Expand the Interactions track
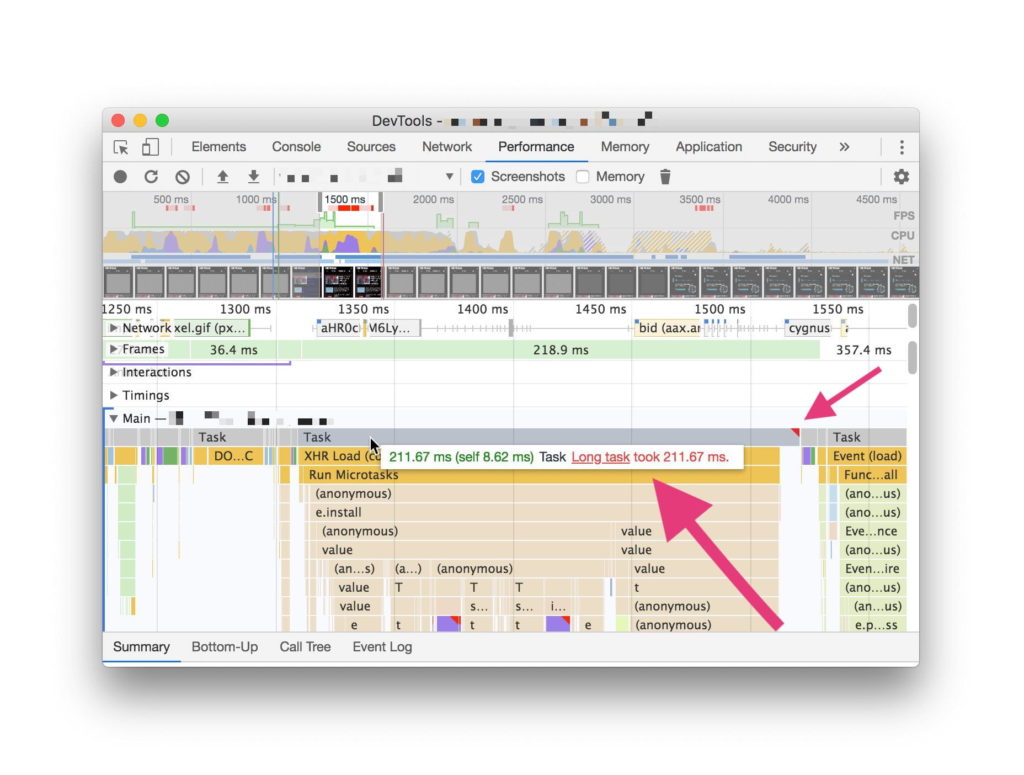 (114, 372)
